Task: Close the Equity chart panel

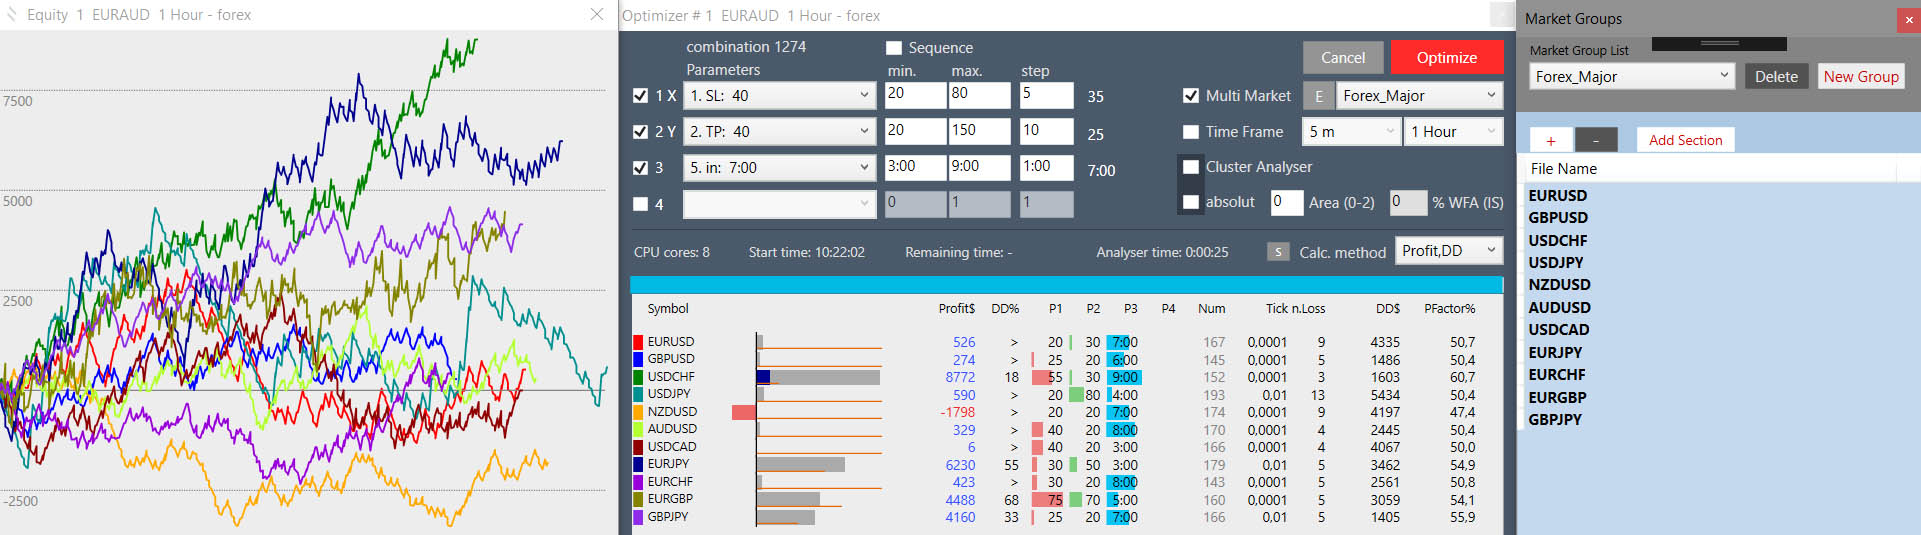Action: [597, 14]
